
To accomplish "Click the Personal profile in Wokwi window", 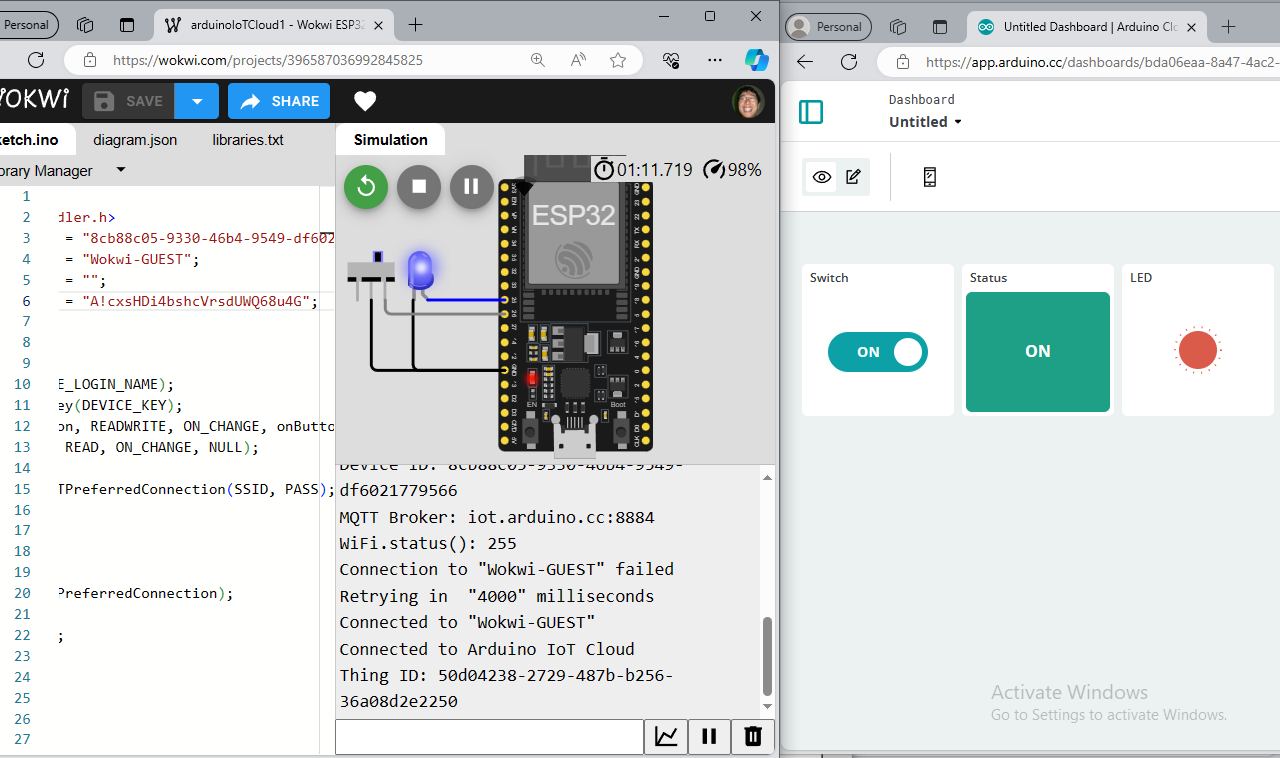I will point(27,25).
